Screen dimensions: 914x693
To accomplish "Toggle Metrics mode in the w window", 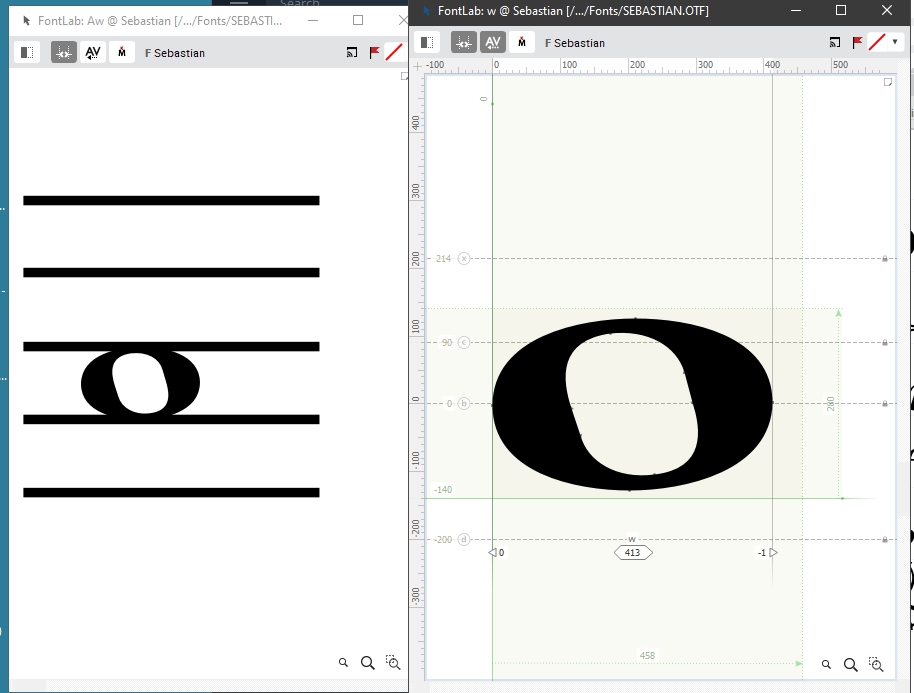I will point(464,42).
